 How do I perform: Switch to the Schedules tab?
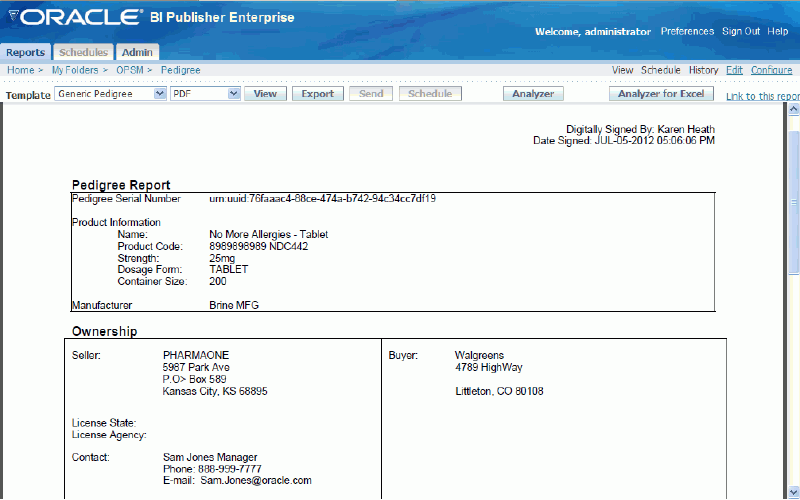83,52
